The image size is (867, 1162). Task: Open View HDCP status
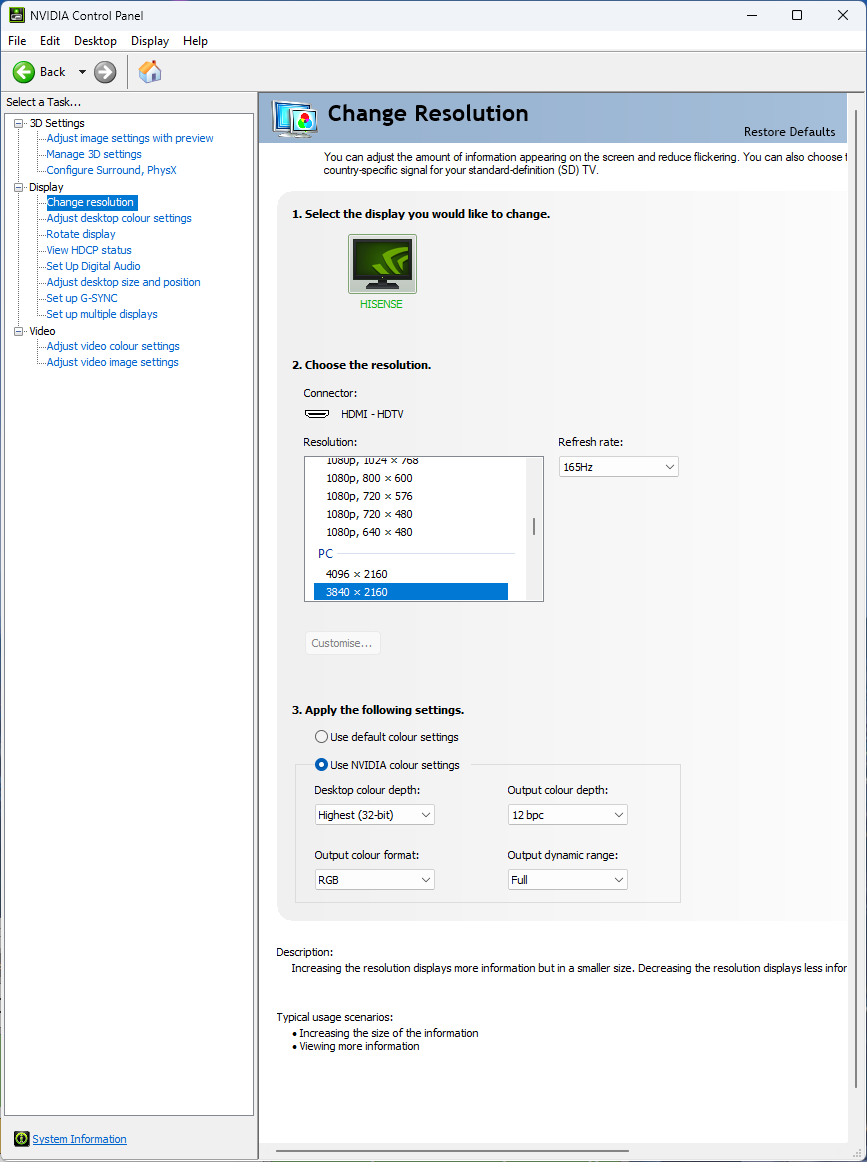click(x=89, y=250)
